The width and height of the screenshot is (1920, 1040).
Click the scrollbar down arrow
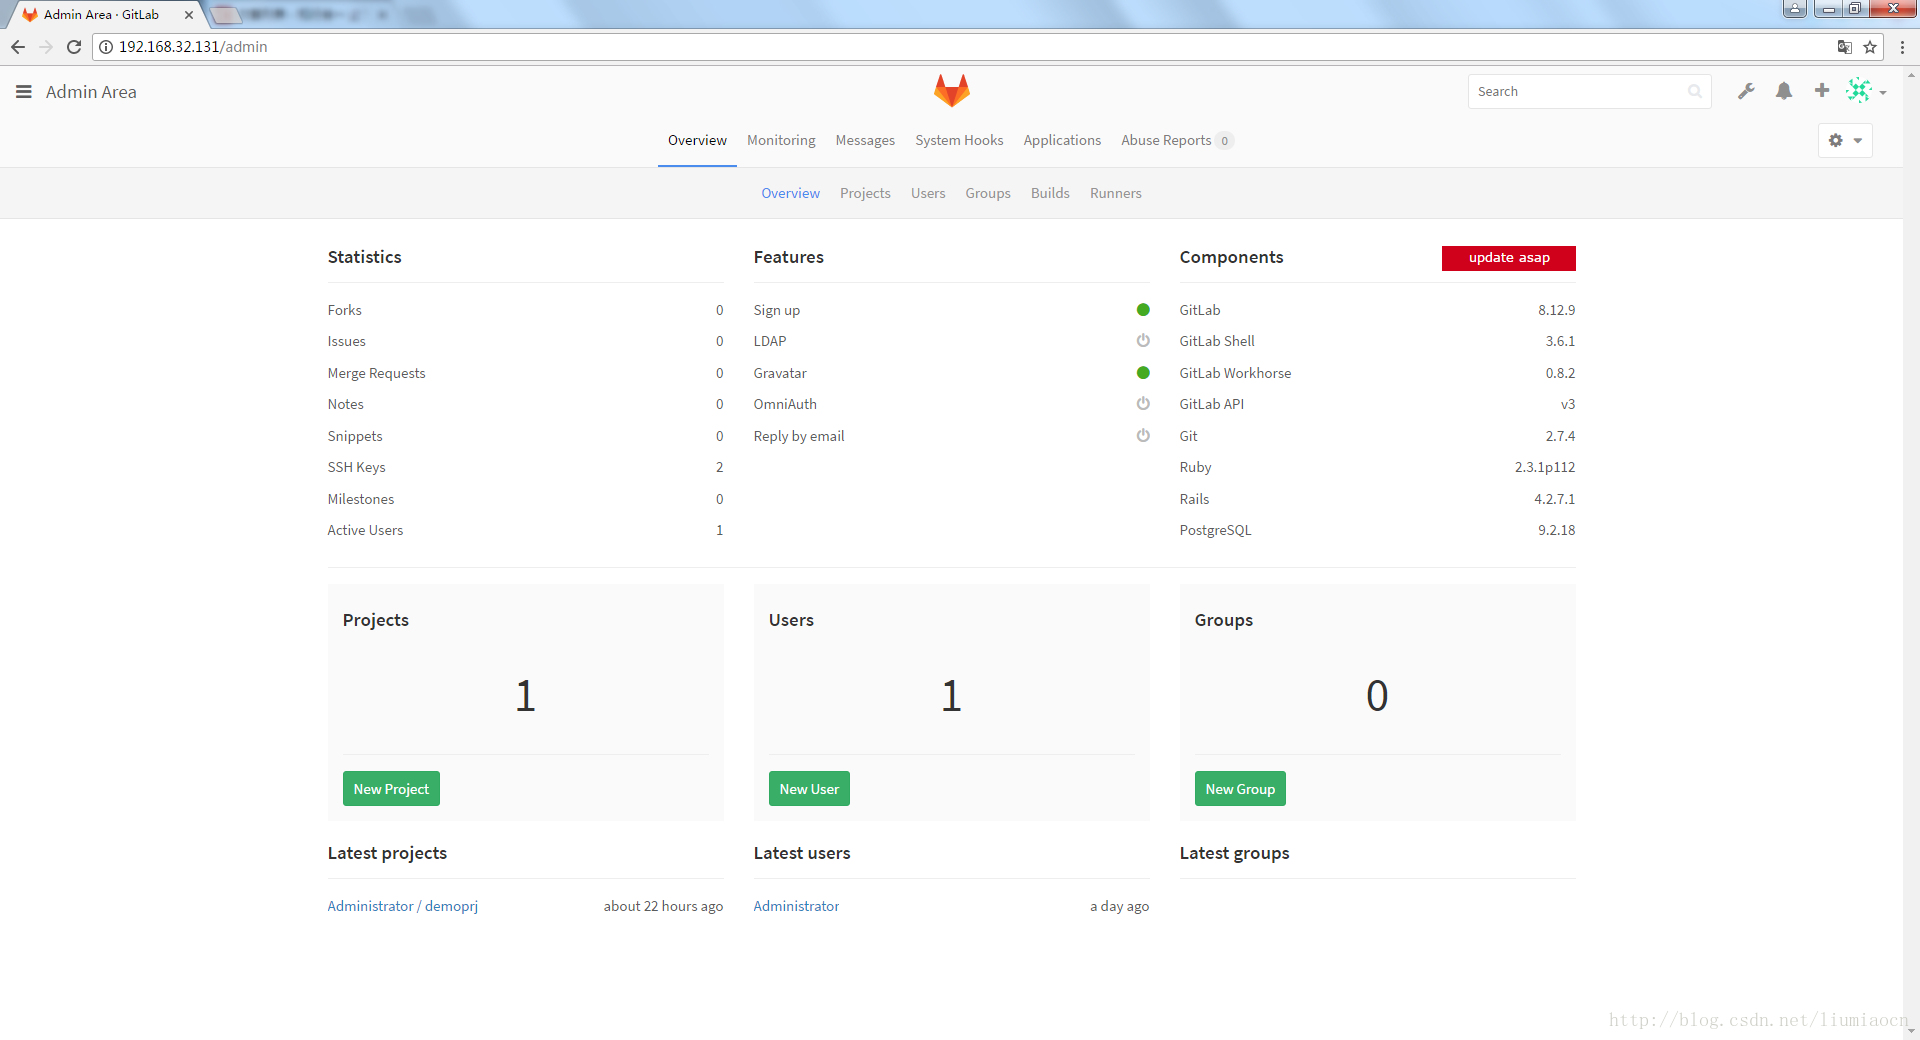coord(1911,1031)
